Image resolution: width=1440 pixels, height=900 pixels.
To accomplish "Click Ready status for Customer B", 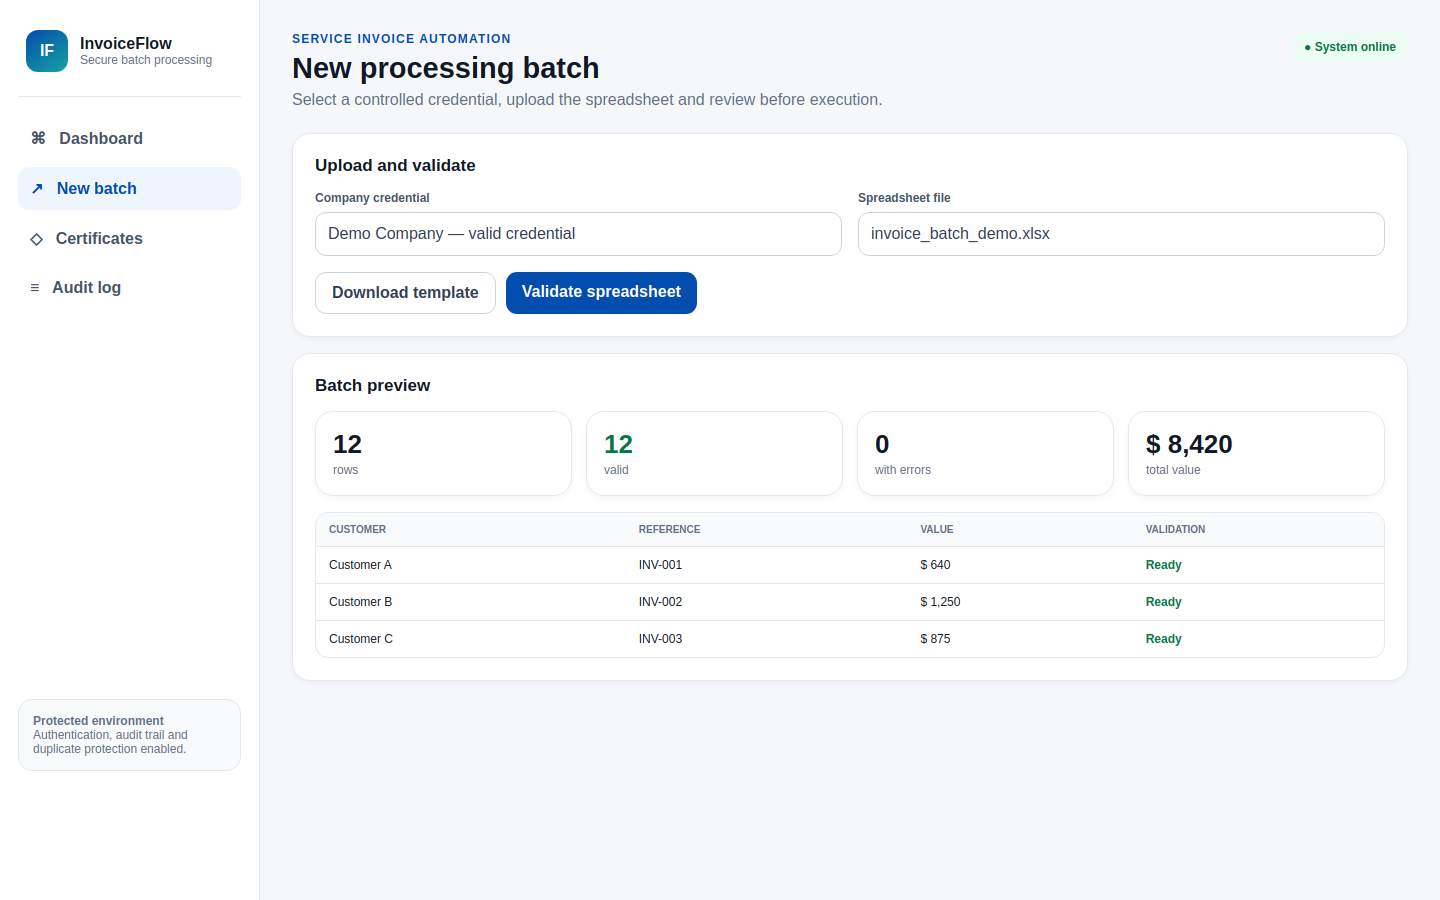I will (x=1163, y=602).
